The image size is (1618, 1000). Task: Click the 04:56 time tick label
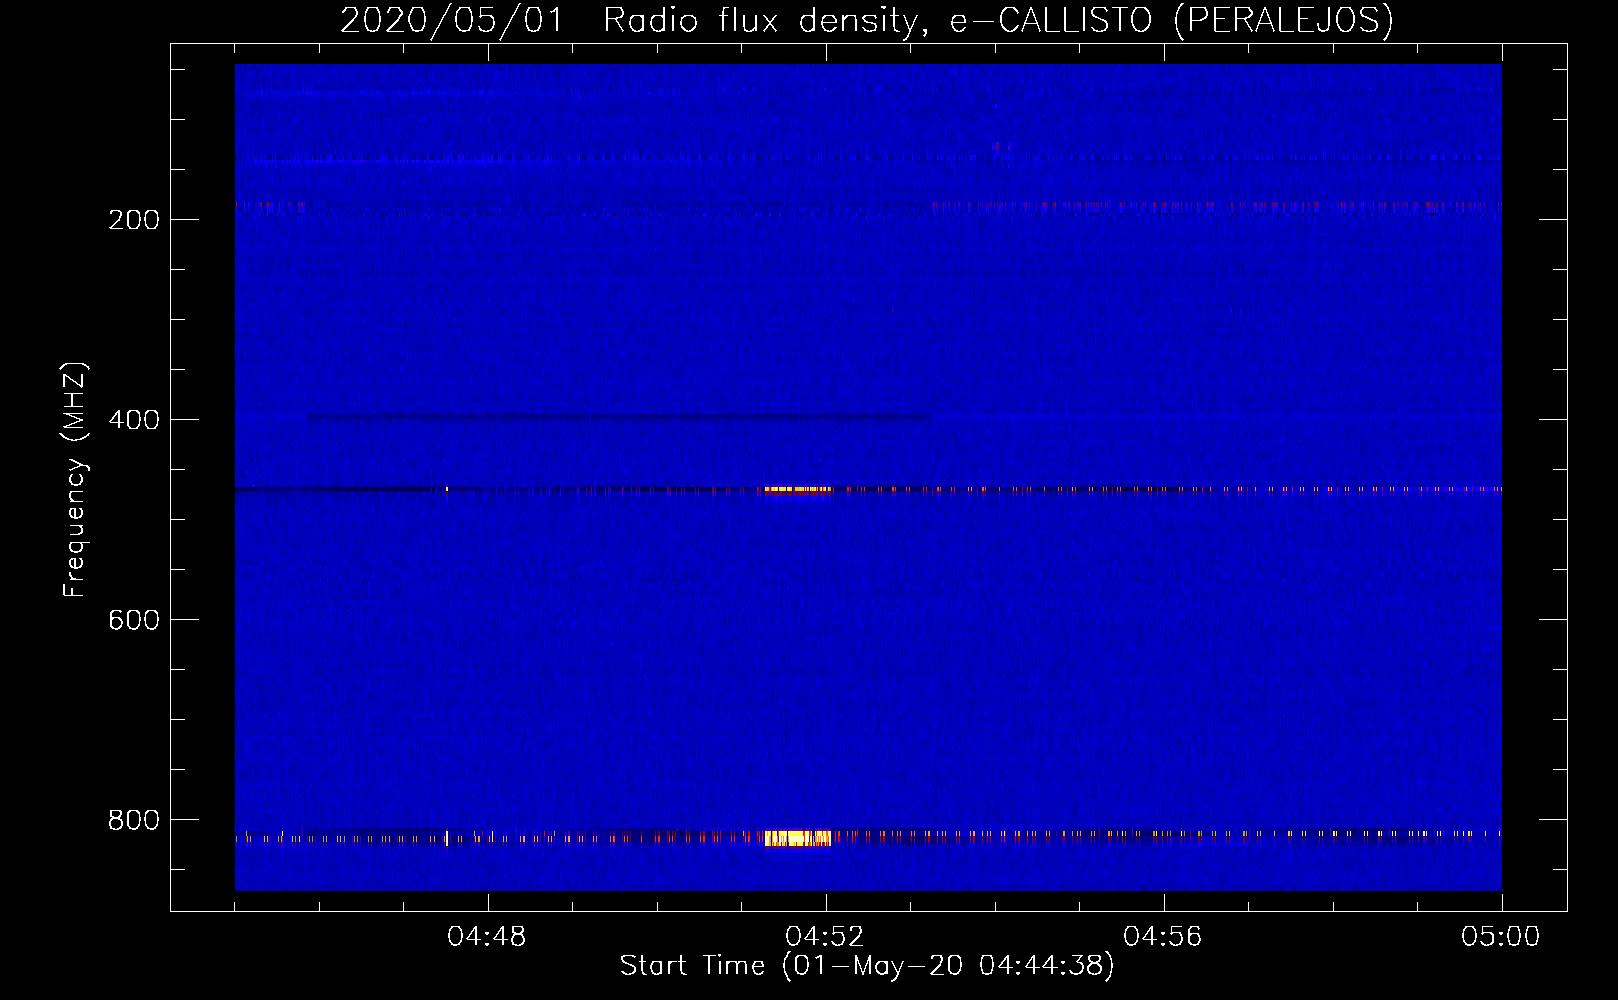point(1163,937)
